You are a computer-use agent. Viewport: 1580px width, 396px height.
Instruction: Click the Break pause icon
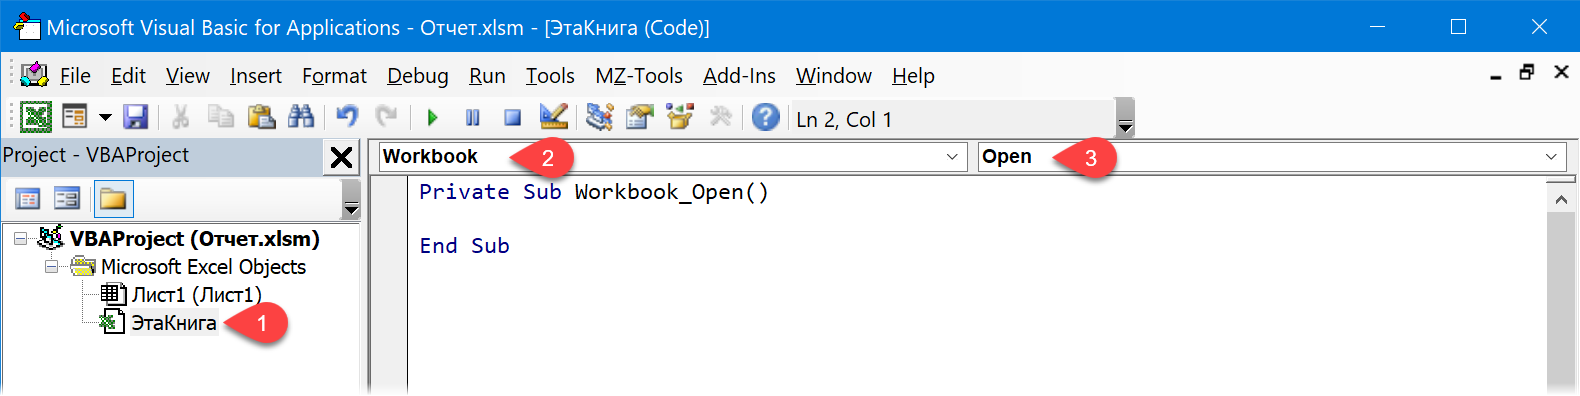473,118
